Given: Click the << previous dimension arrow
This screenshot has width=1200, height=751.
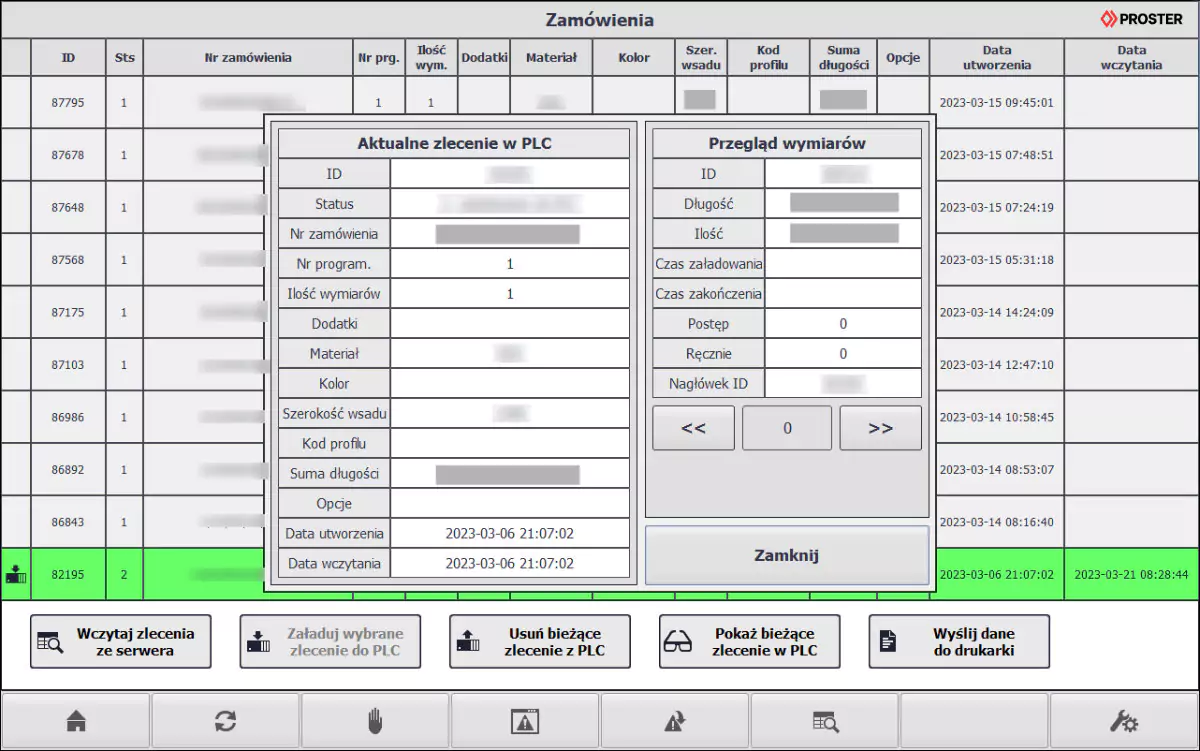Looking at the screenshot, I should [x=693, y=427].
